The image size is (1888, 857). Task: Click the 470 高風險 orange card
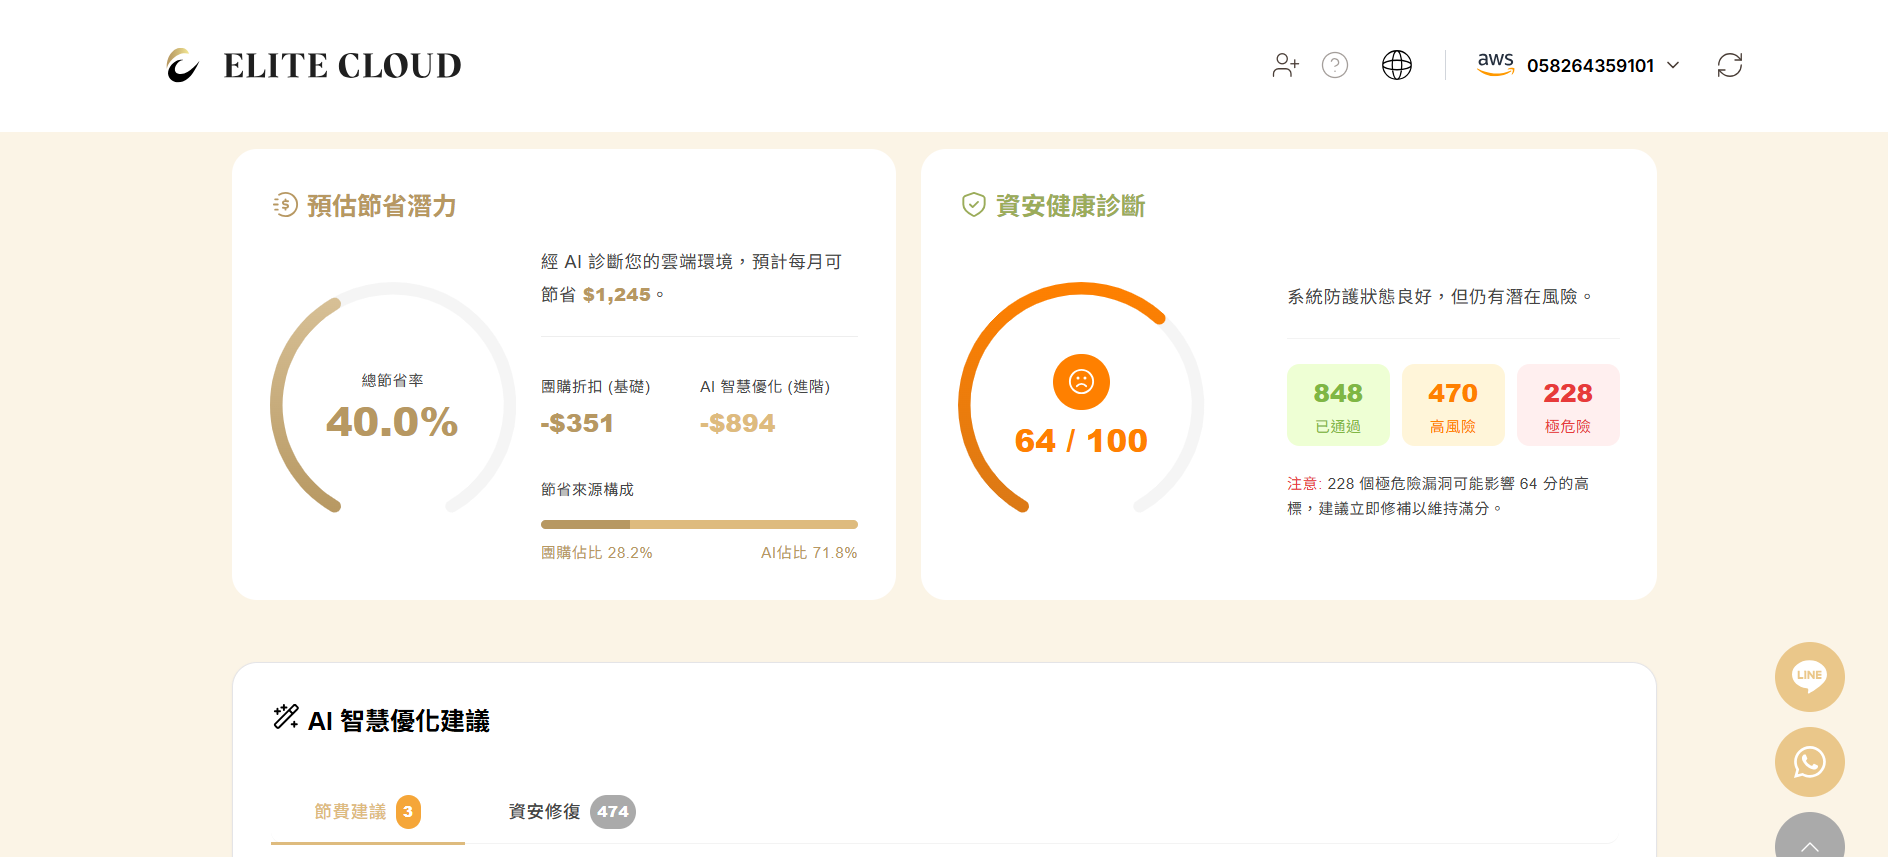[1452, 405]
